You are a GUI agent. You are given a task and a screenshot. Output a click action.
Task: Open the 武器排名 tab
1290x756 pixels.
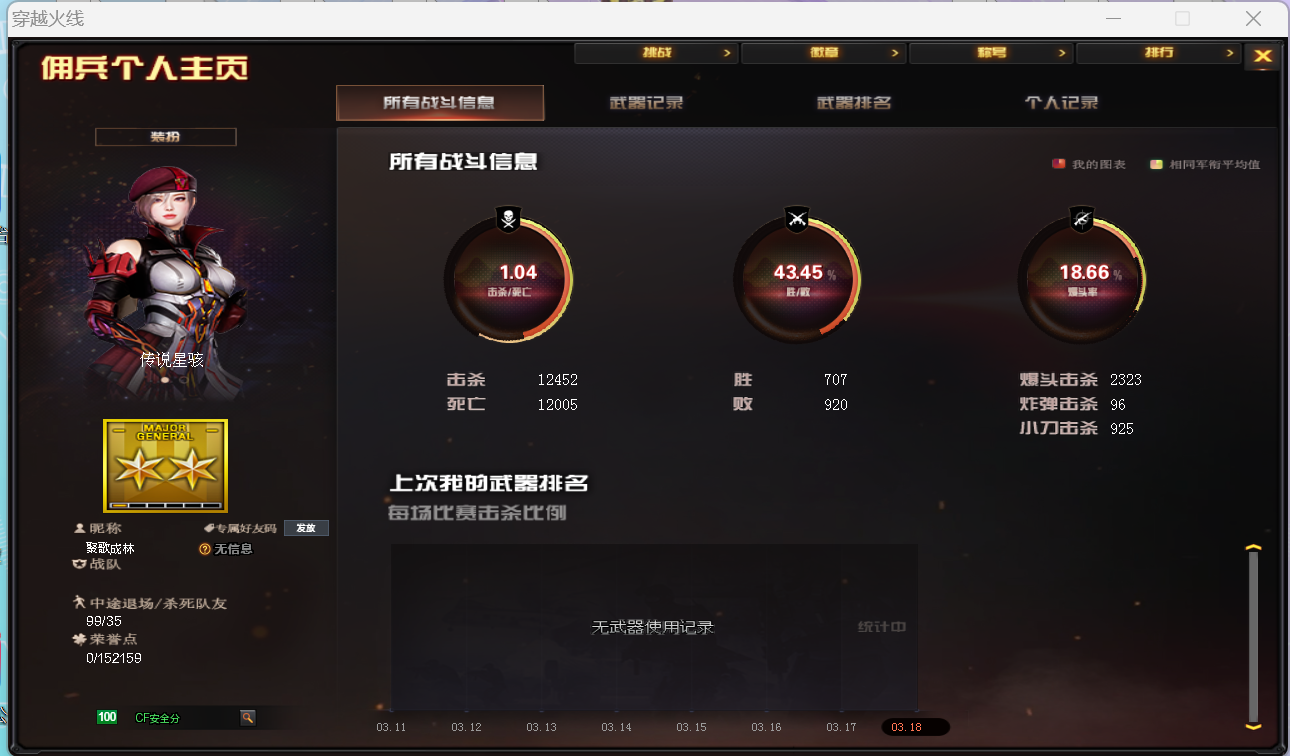(x=854, y=103)
